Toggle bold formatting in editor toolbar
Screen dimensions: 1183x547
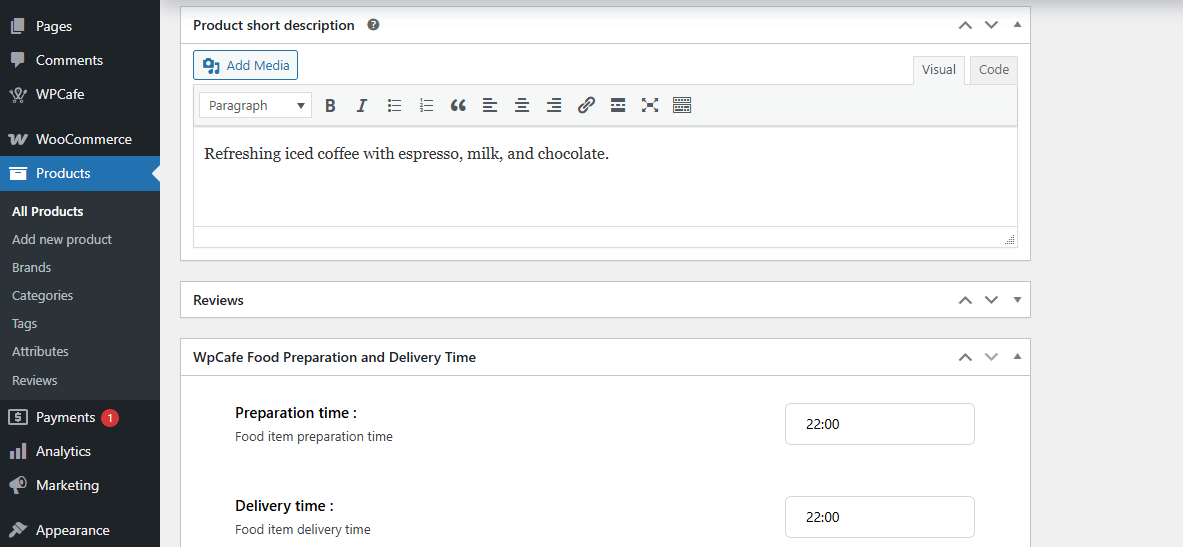pos(330,105)
